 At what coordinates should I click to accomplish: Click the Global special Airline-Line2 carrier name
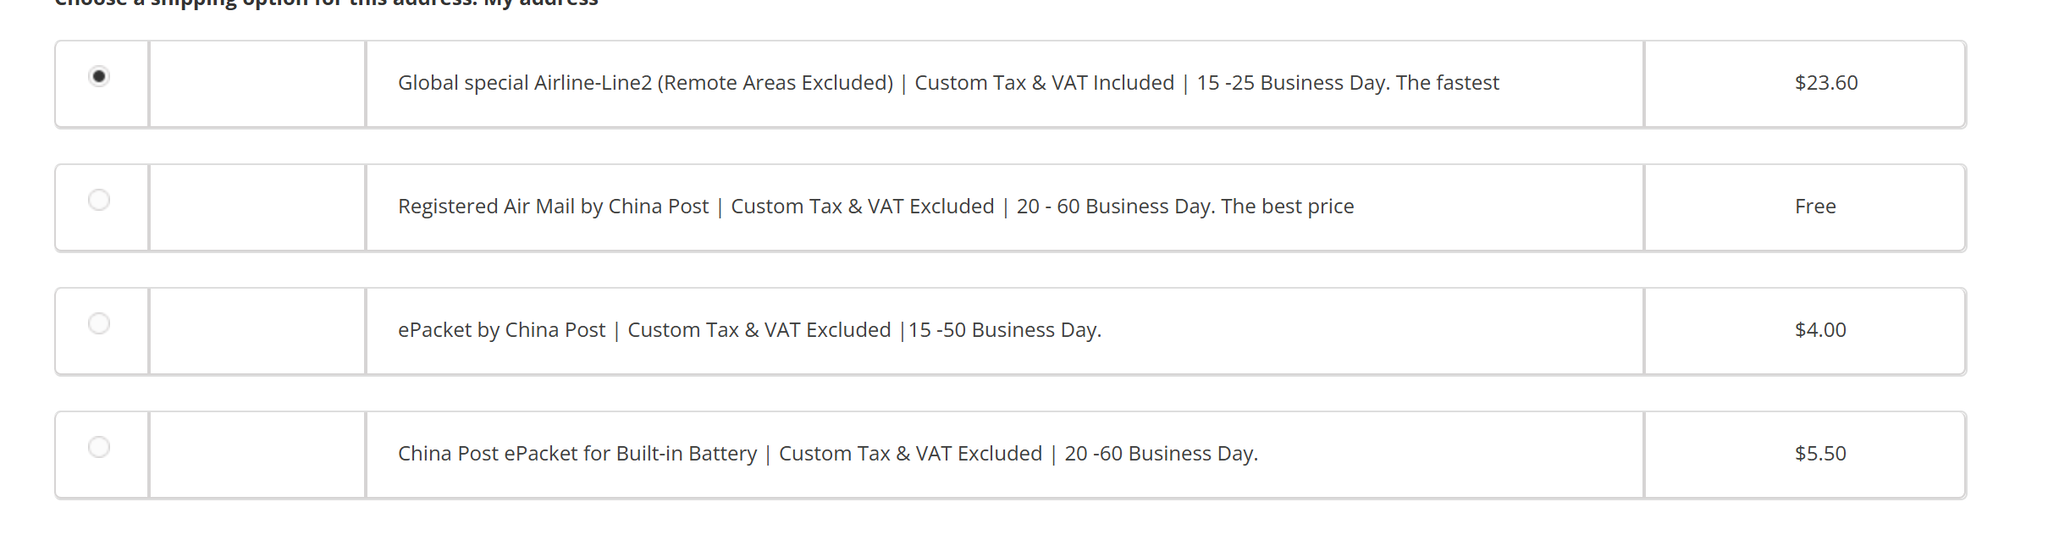645,83
